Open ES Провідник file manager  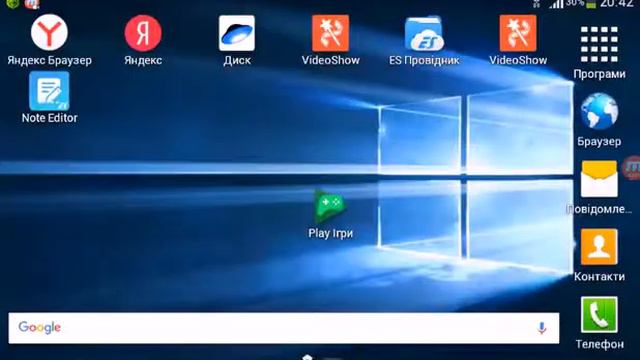pyautogui.click(x=424, y=33)
